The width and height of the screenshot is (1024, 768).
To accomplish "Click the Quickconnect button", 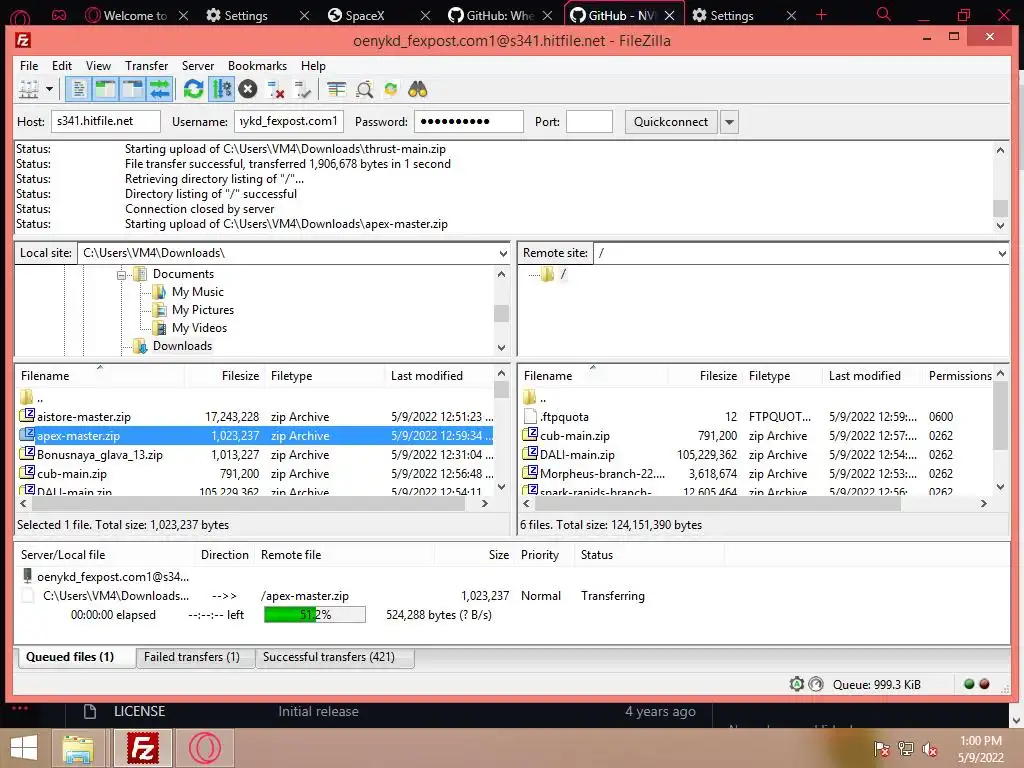I will [671, 122].
